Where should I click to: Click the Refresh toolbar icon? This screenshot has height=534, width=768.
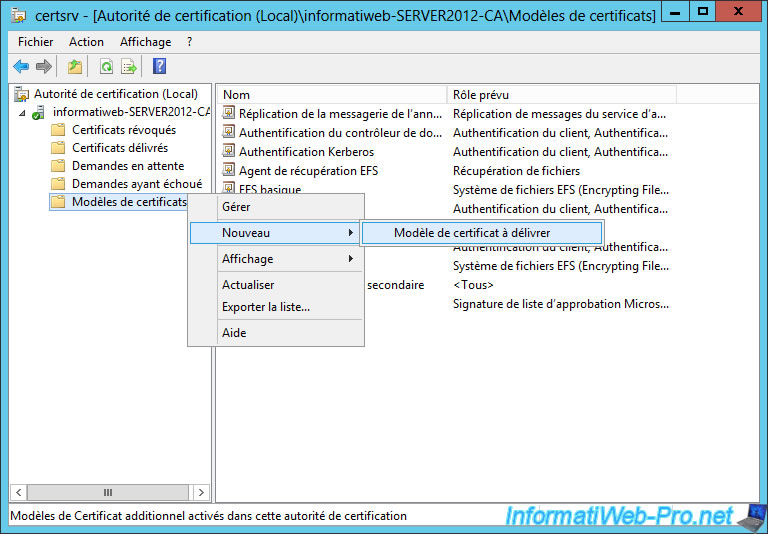click(106, 66)
